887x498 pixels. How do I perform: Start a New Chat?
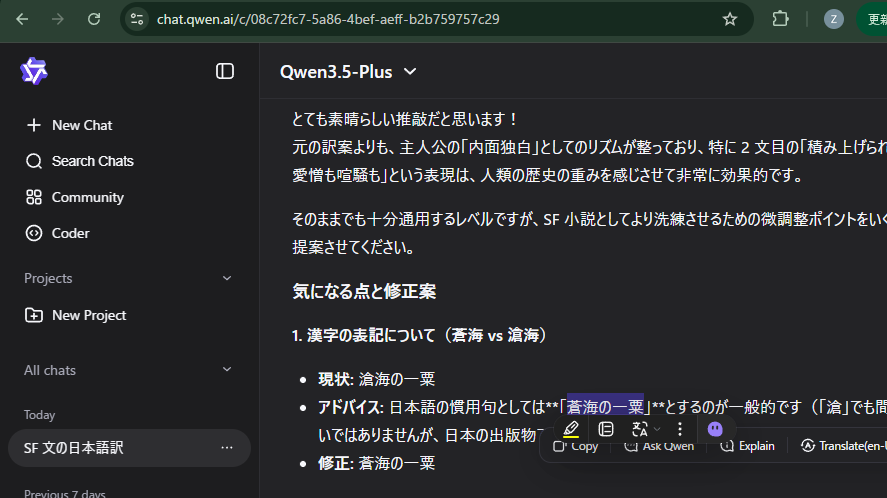[x=69, y=125]
